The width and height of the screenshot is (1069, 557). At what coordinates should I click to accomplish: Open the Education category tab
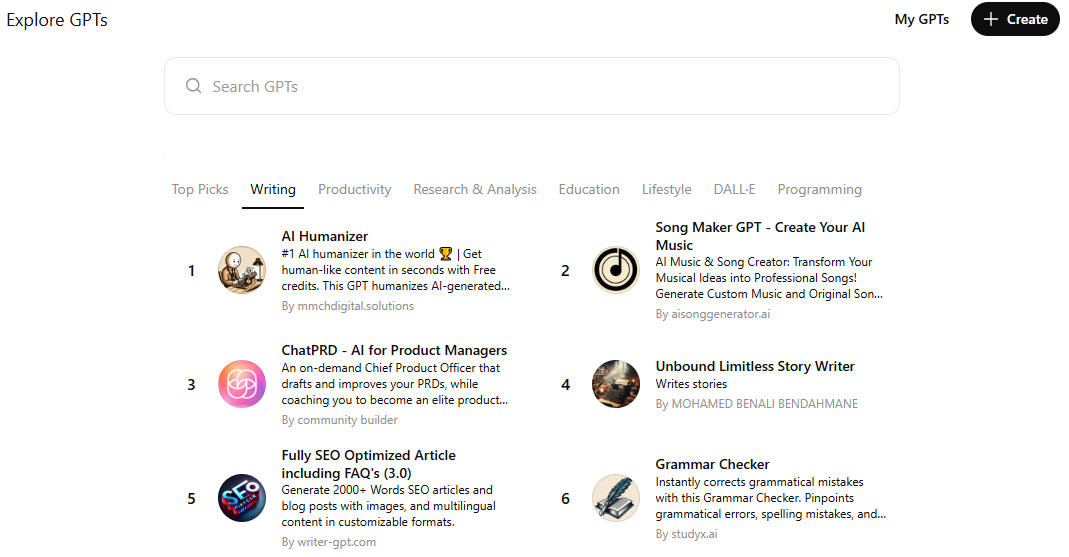pos(589,189)
